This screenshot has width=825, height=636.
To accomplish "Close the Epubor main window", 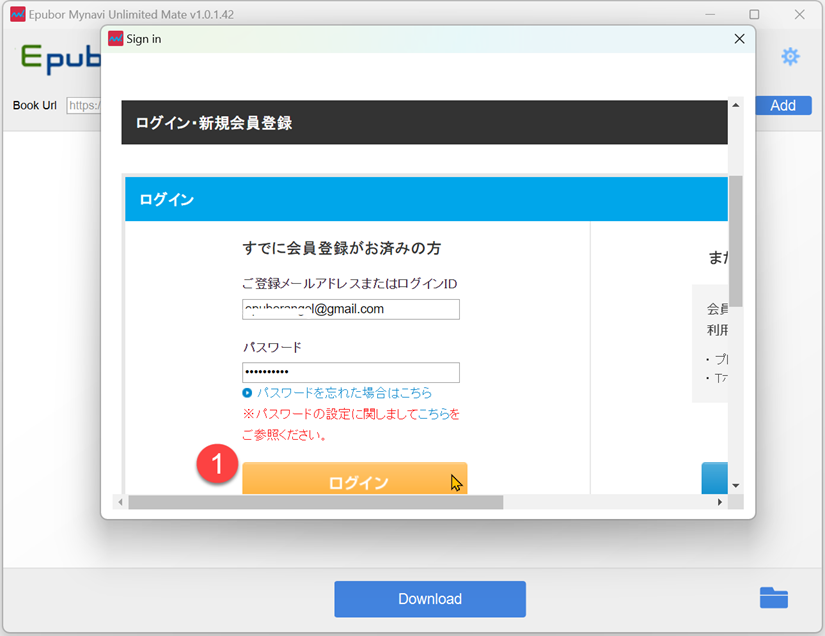I will pyautogui.click(x=799, y=14).
